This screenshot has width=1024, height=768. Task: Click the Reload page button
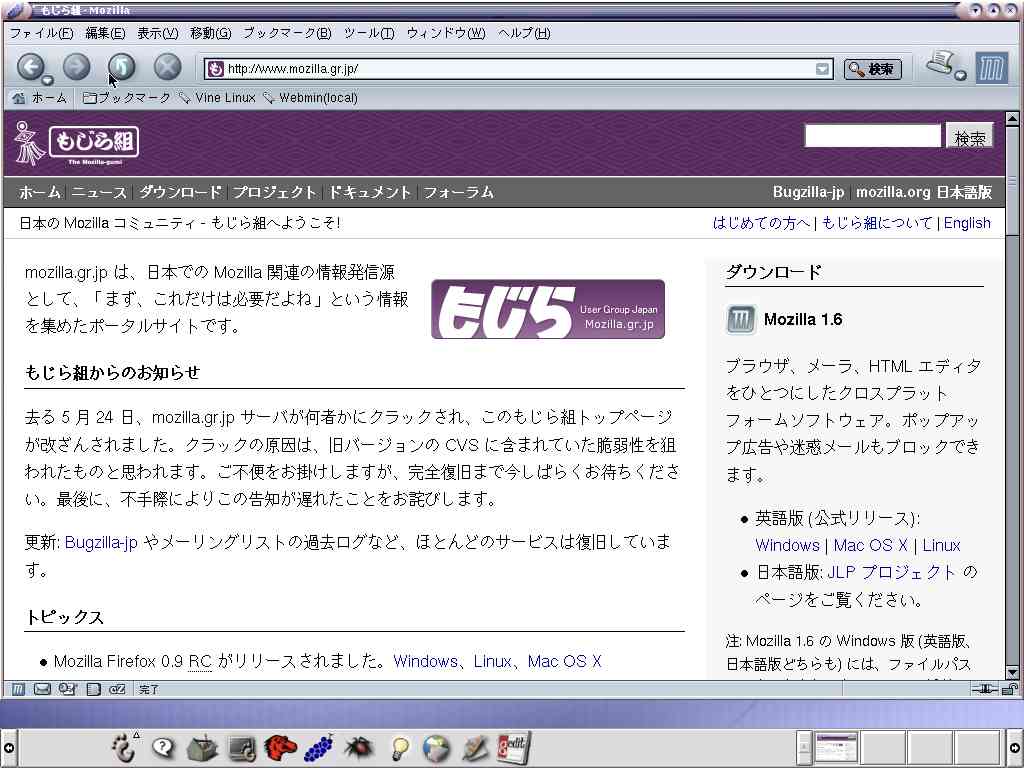121,67
